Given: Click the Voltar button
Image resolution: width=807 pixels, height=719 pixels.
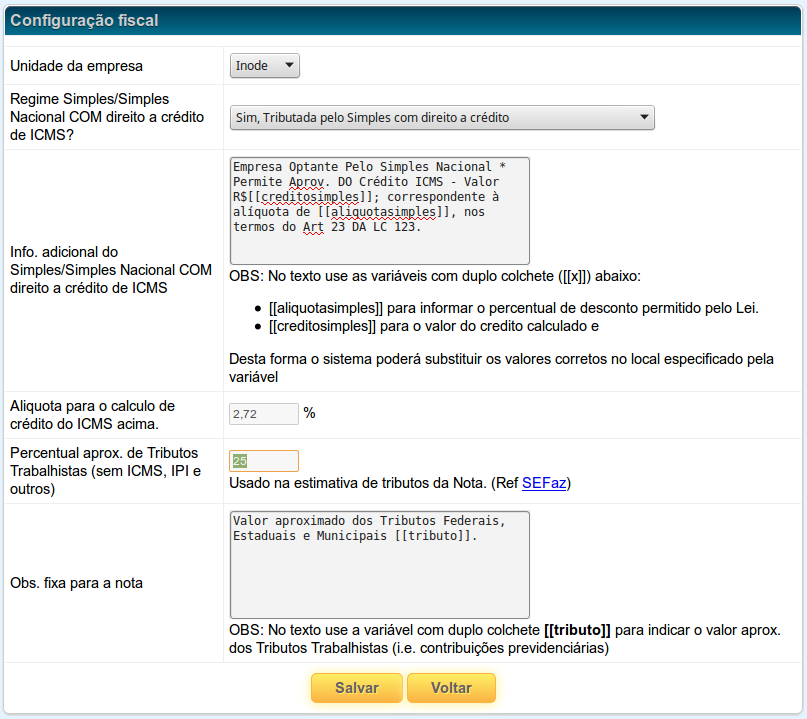Looking at the screenshot, I should pyautogui.click(x=451, y=688).
